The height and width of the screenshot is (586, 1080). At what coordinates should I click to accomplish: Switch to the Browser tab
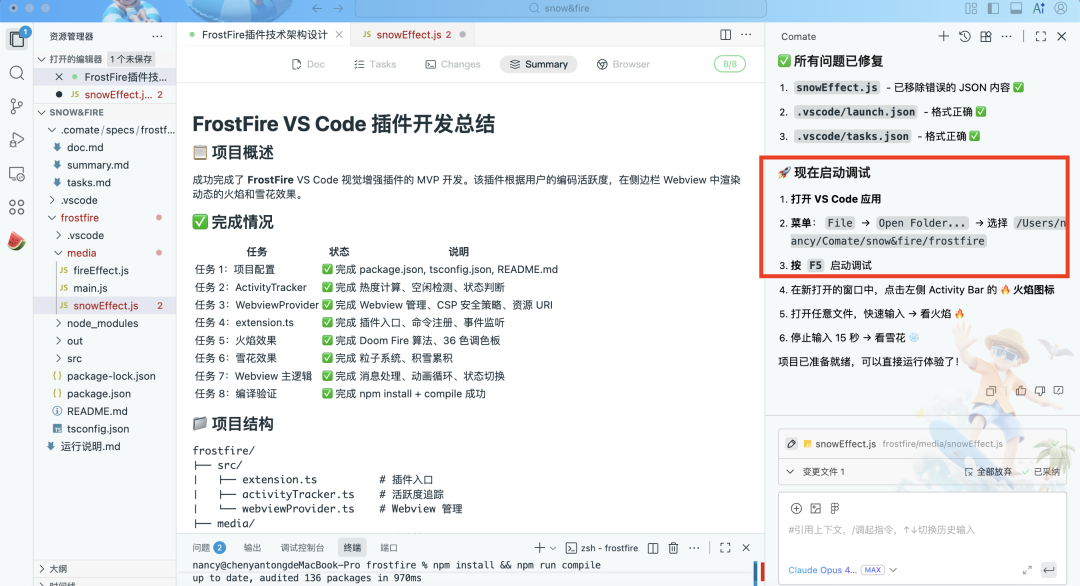click(623, 64)
